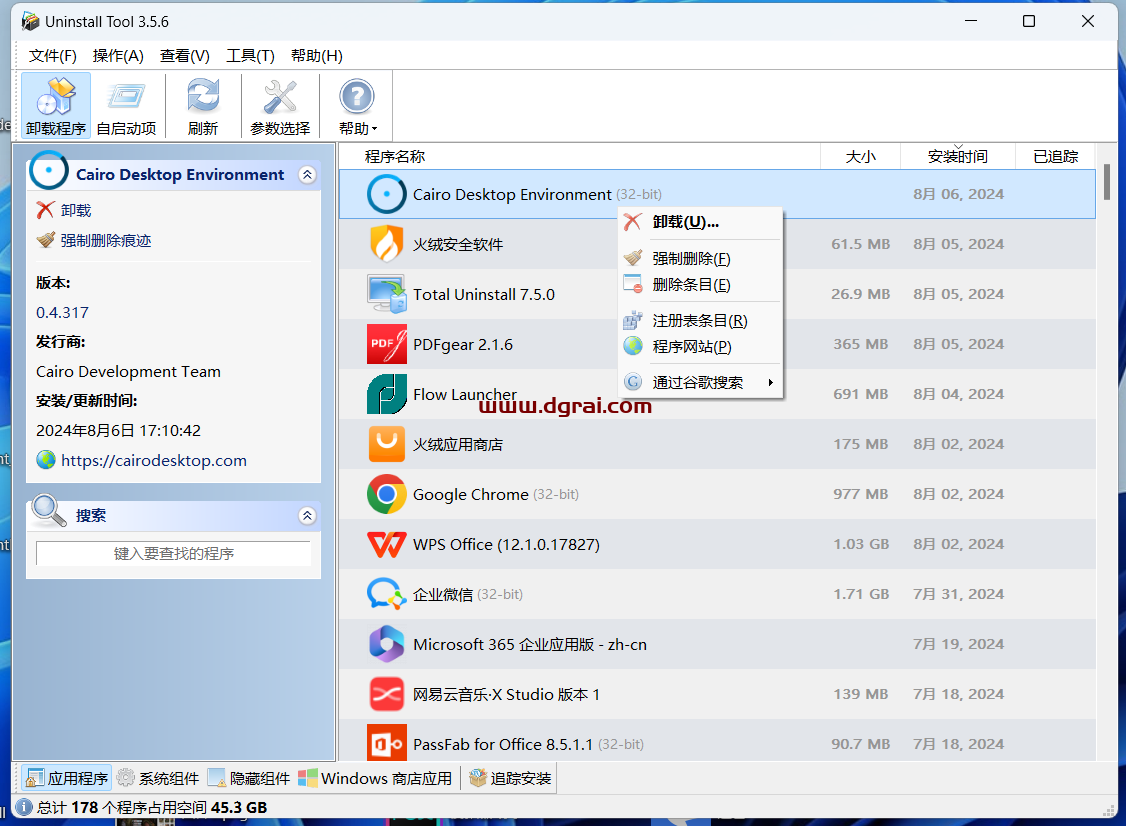This screenshot has width=1126, height=826.
Task: Select the PDFgear 2.1.6 icon
Action: tap(386, 344)
